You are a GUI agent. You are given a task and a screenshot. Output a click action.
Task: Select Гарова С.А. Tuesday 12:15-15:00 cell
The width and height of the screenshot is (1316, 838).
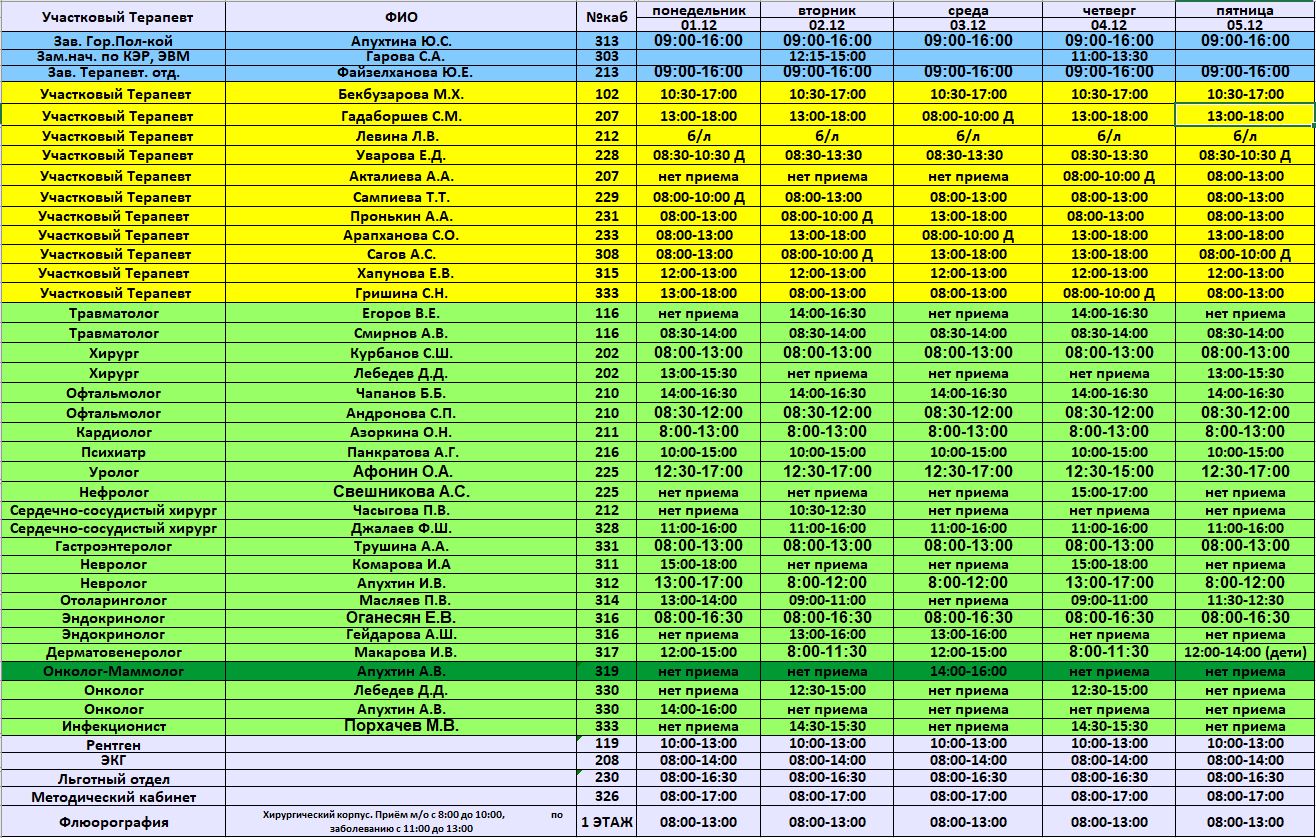pos(825,57)
